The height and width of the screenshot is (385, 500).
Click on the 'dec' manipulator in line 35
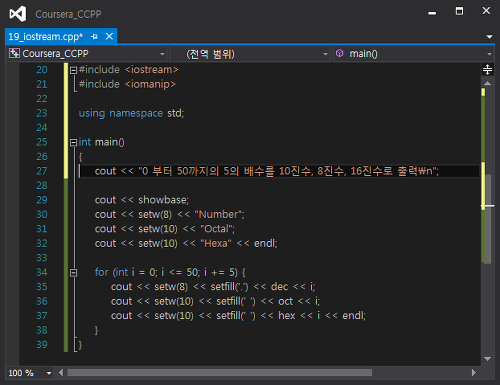click(279, 287)
